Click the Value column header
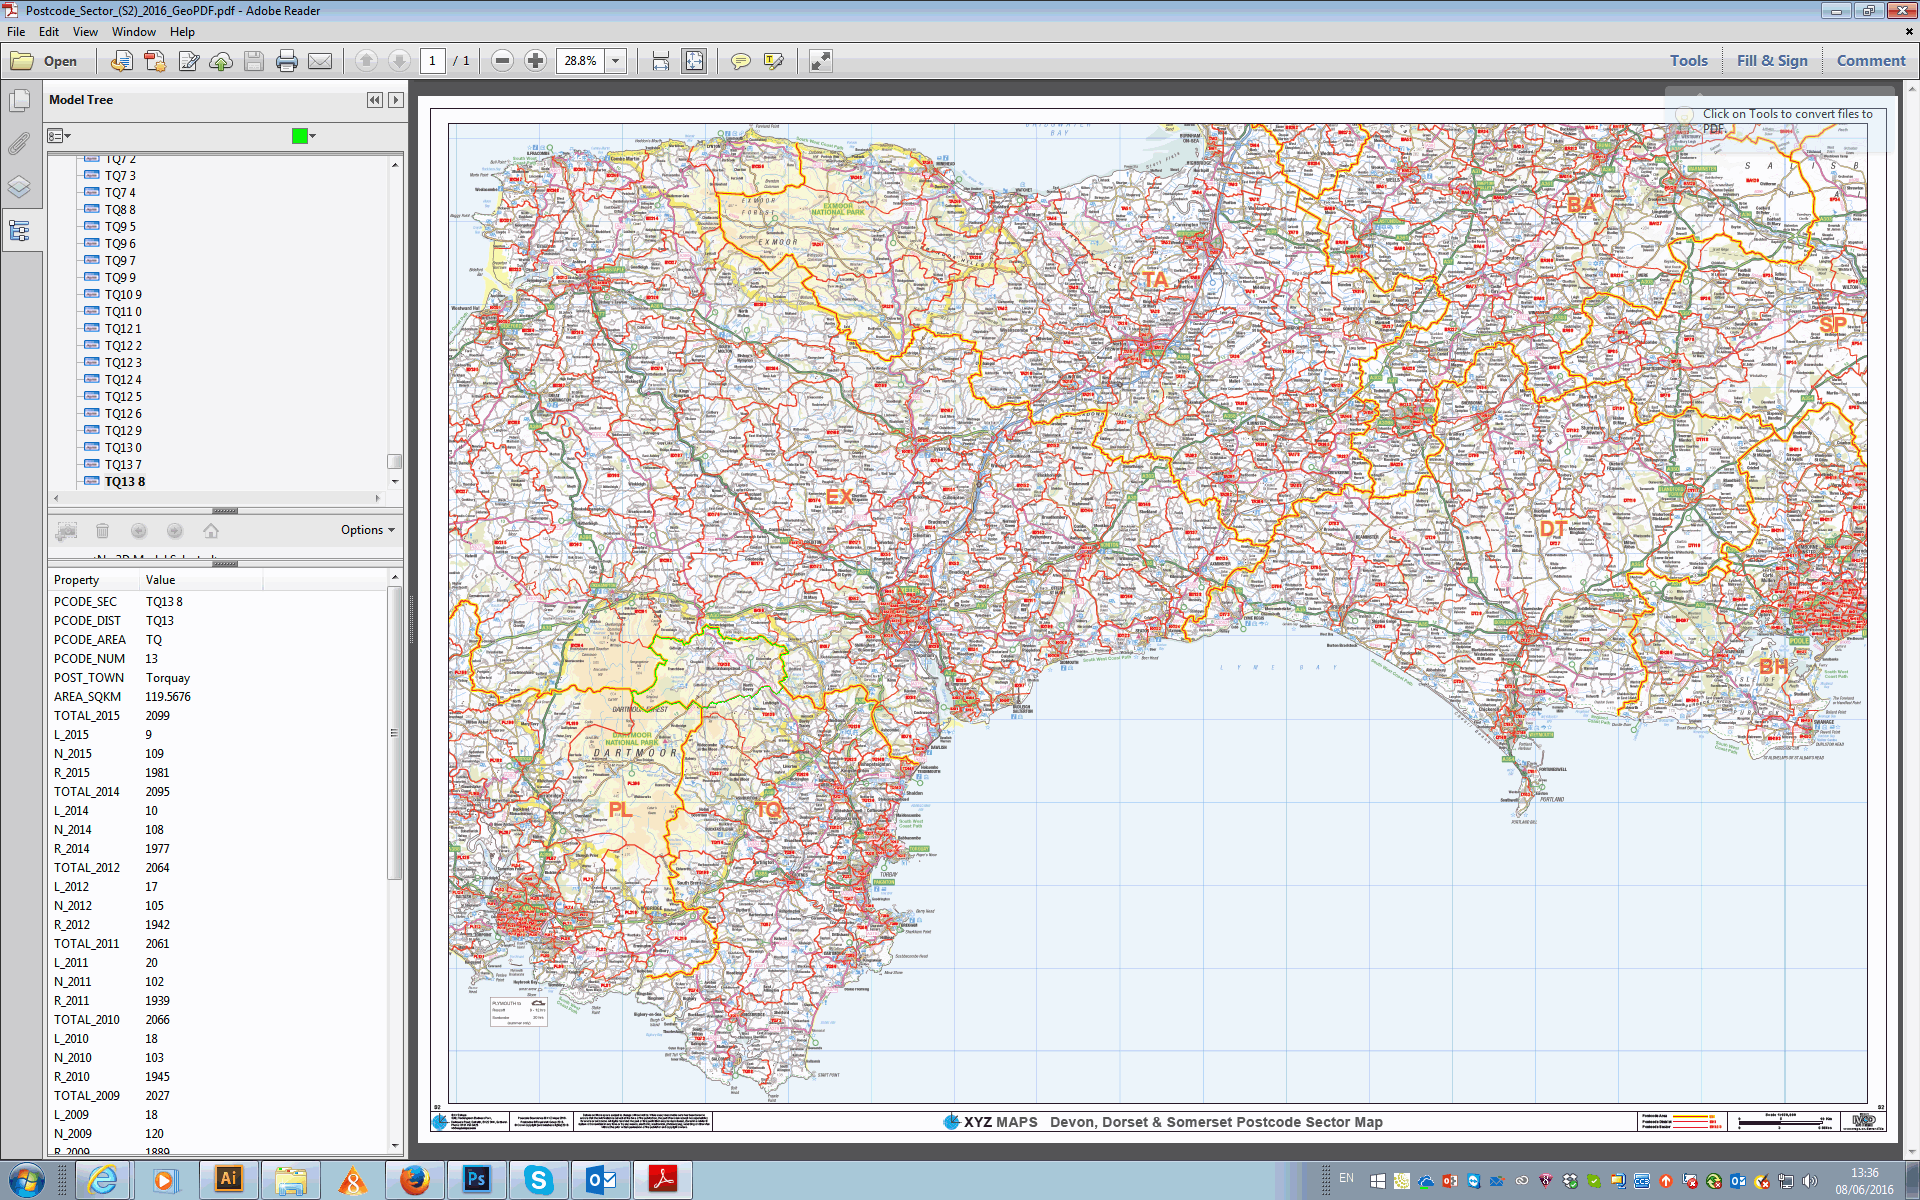The image size is (1920, 1200). pyautogui.click(x=202, y=580)
